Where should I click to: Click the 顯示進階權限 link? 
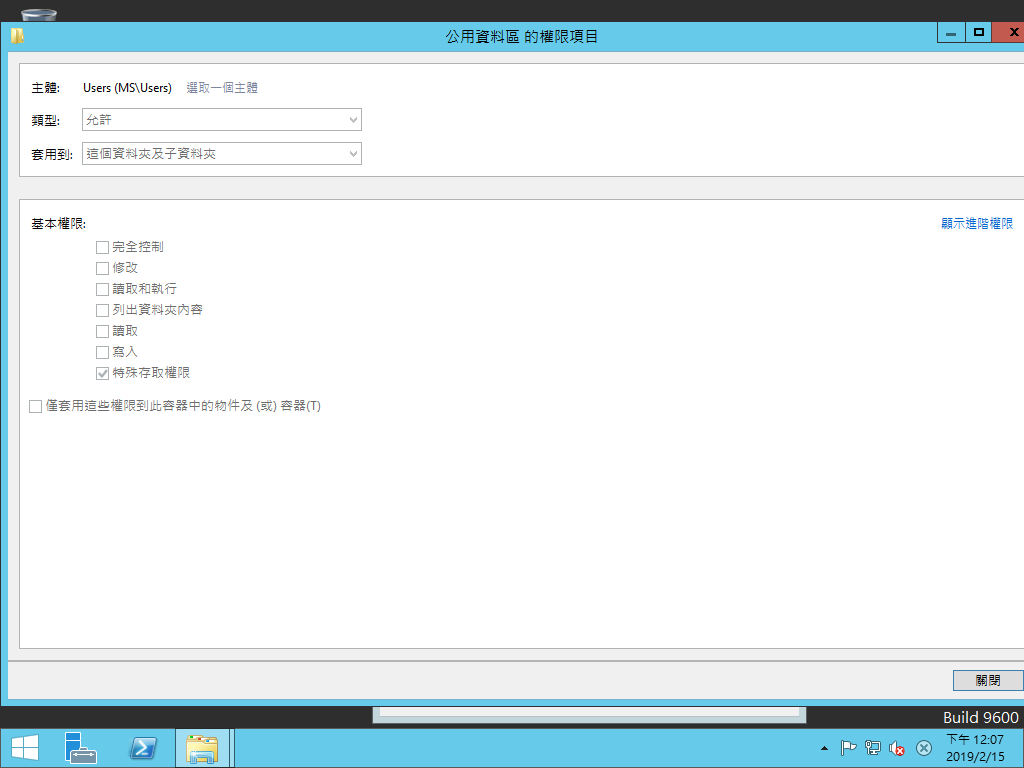pos(977,223)
